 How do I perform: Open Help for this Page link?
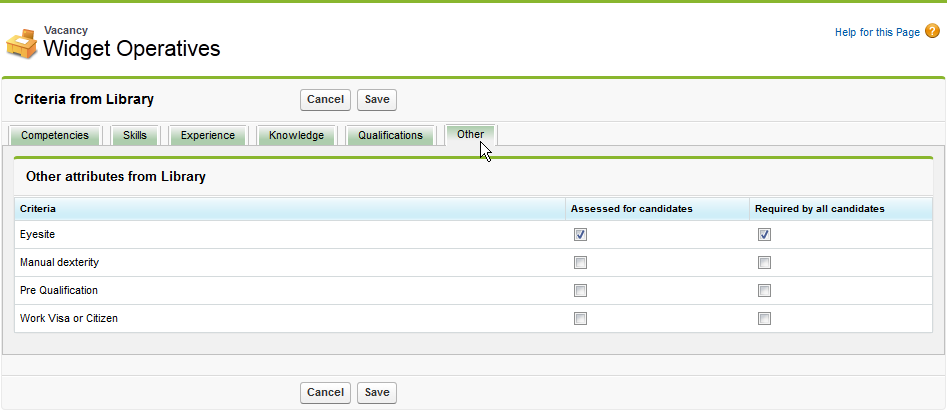tap(876, 32)
